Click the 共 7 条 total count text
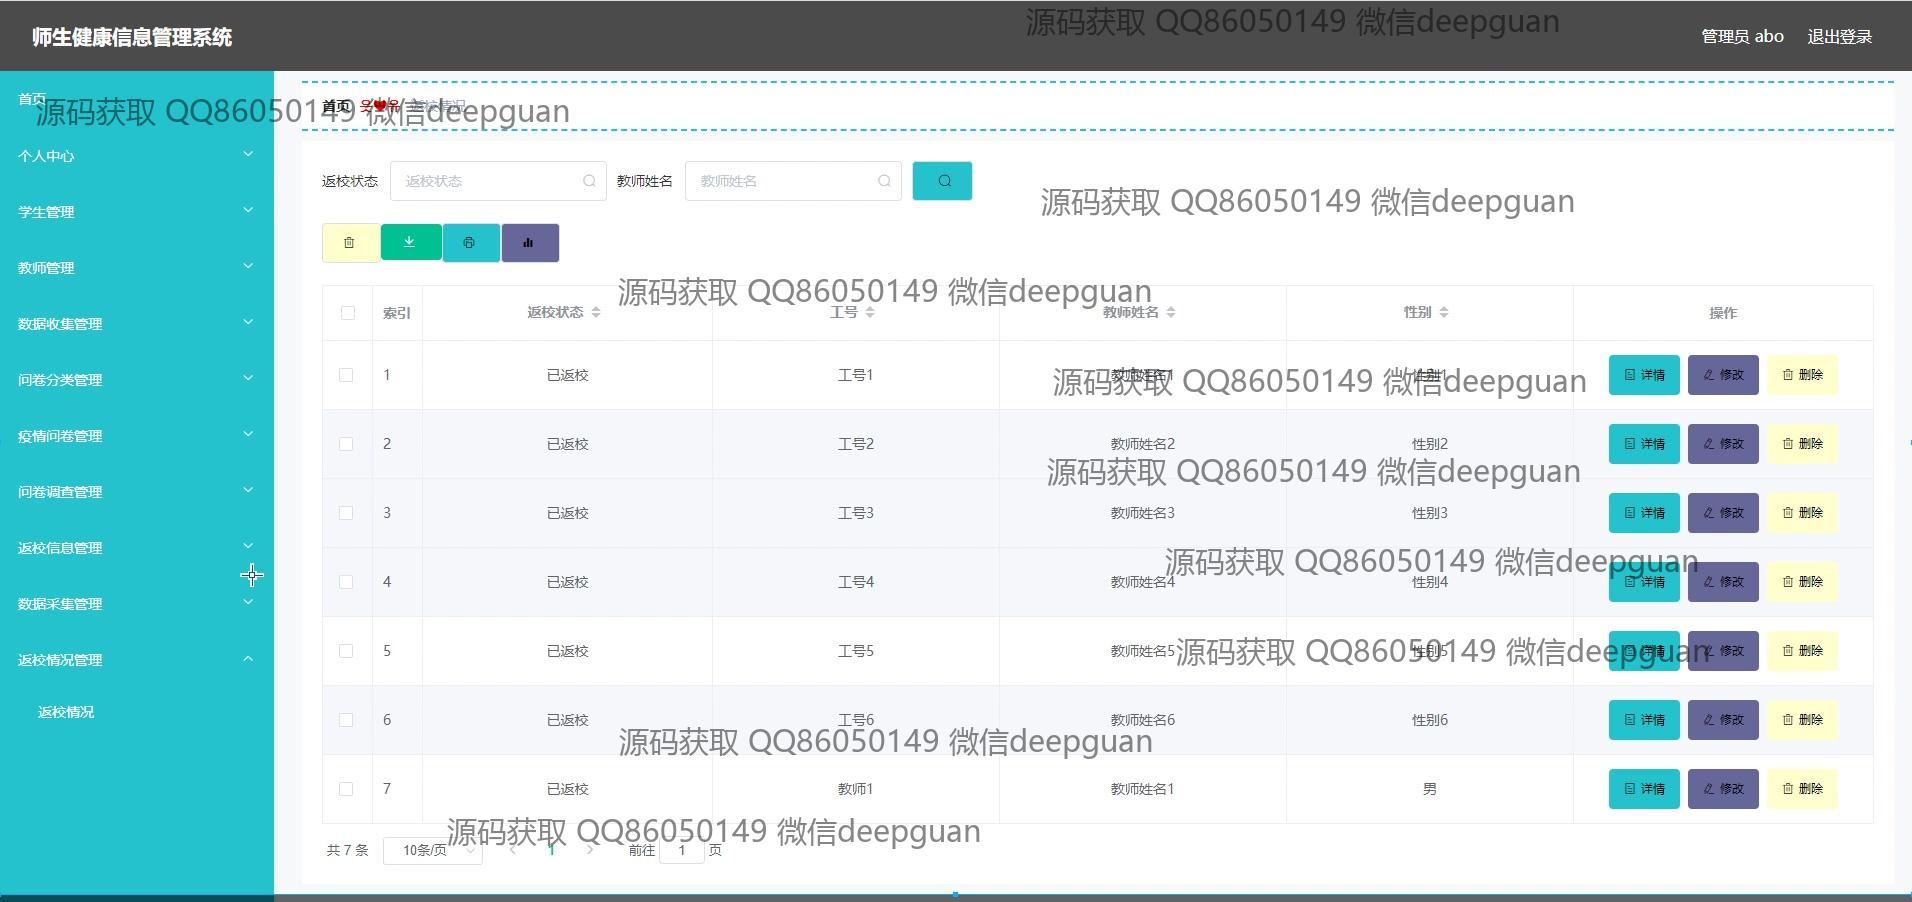1912x902 pixels. coord(347,850)
